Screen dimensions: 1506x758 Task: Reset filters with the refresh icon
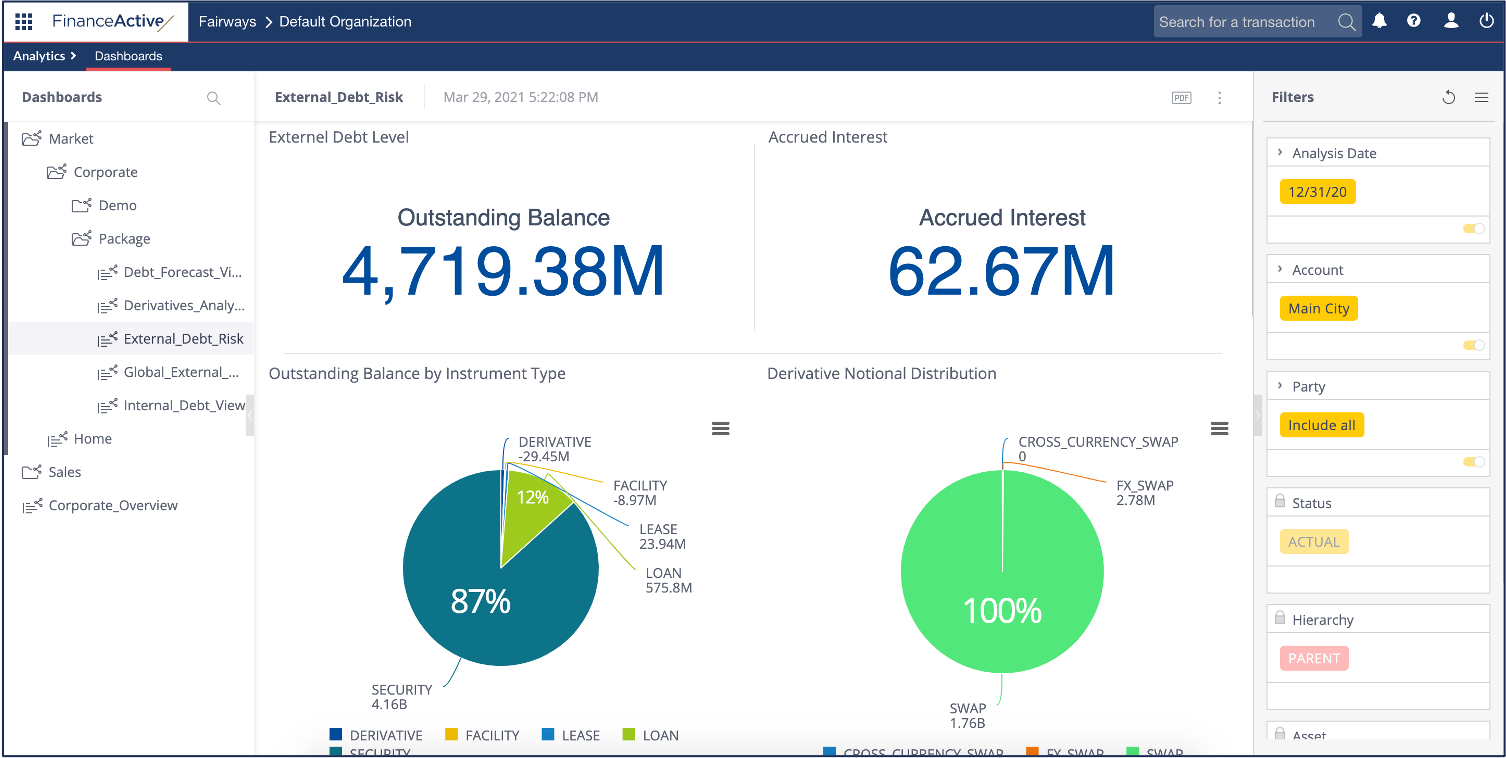pos(1448,98)
